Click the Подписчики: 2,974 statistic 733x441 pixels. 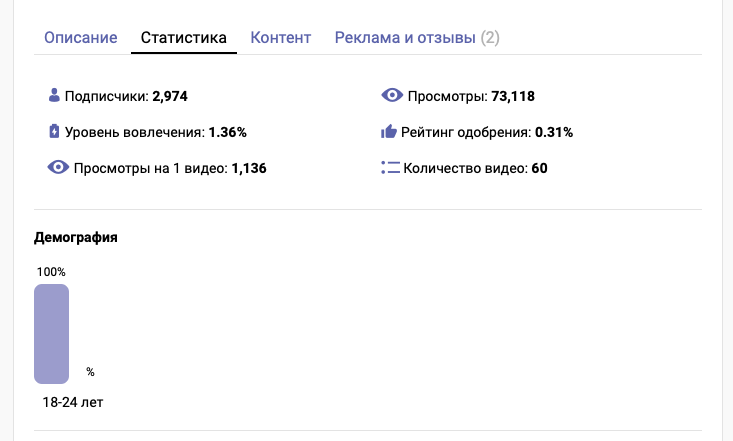(x=126, y=97)
